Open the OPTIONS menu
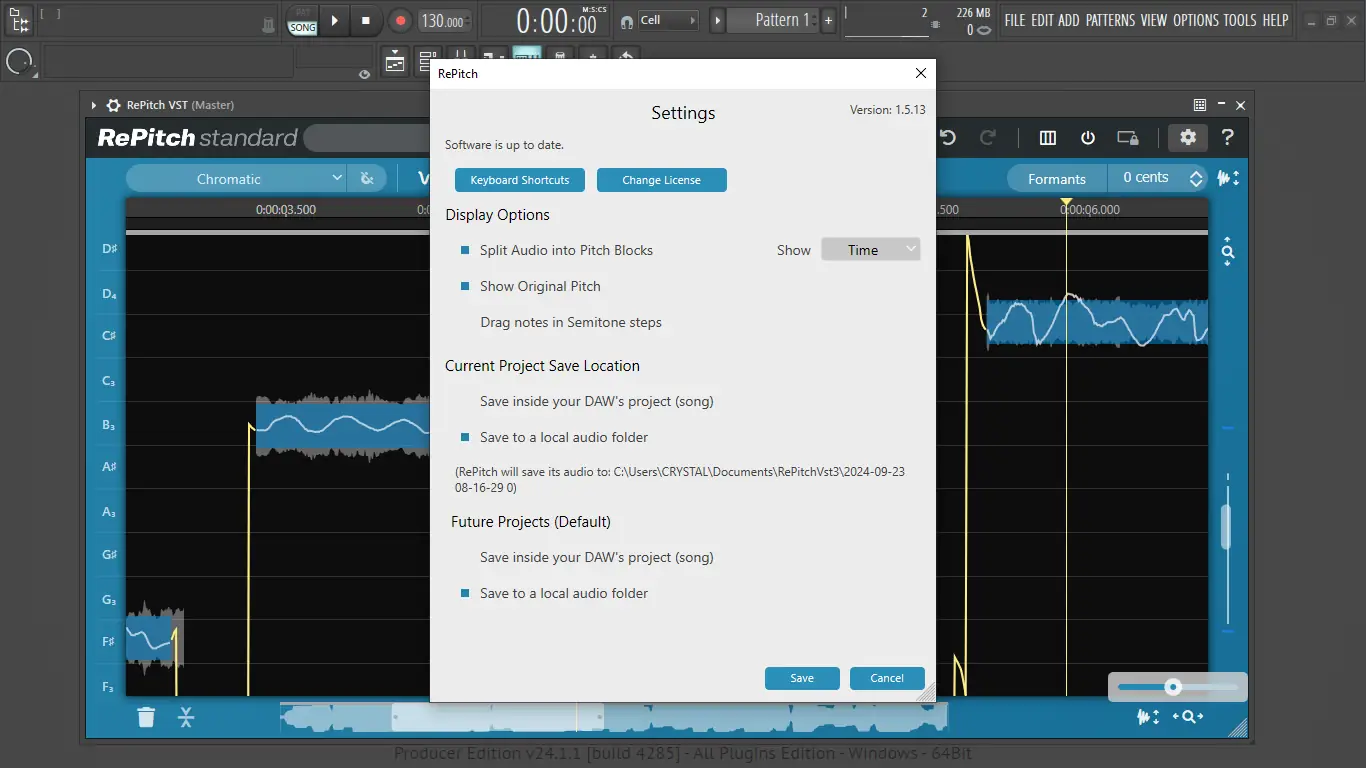Screen dimensions: 1366x768 [1196, 20]
